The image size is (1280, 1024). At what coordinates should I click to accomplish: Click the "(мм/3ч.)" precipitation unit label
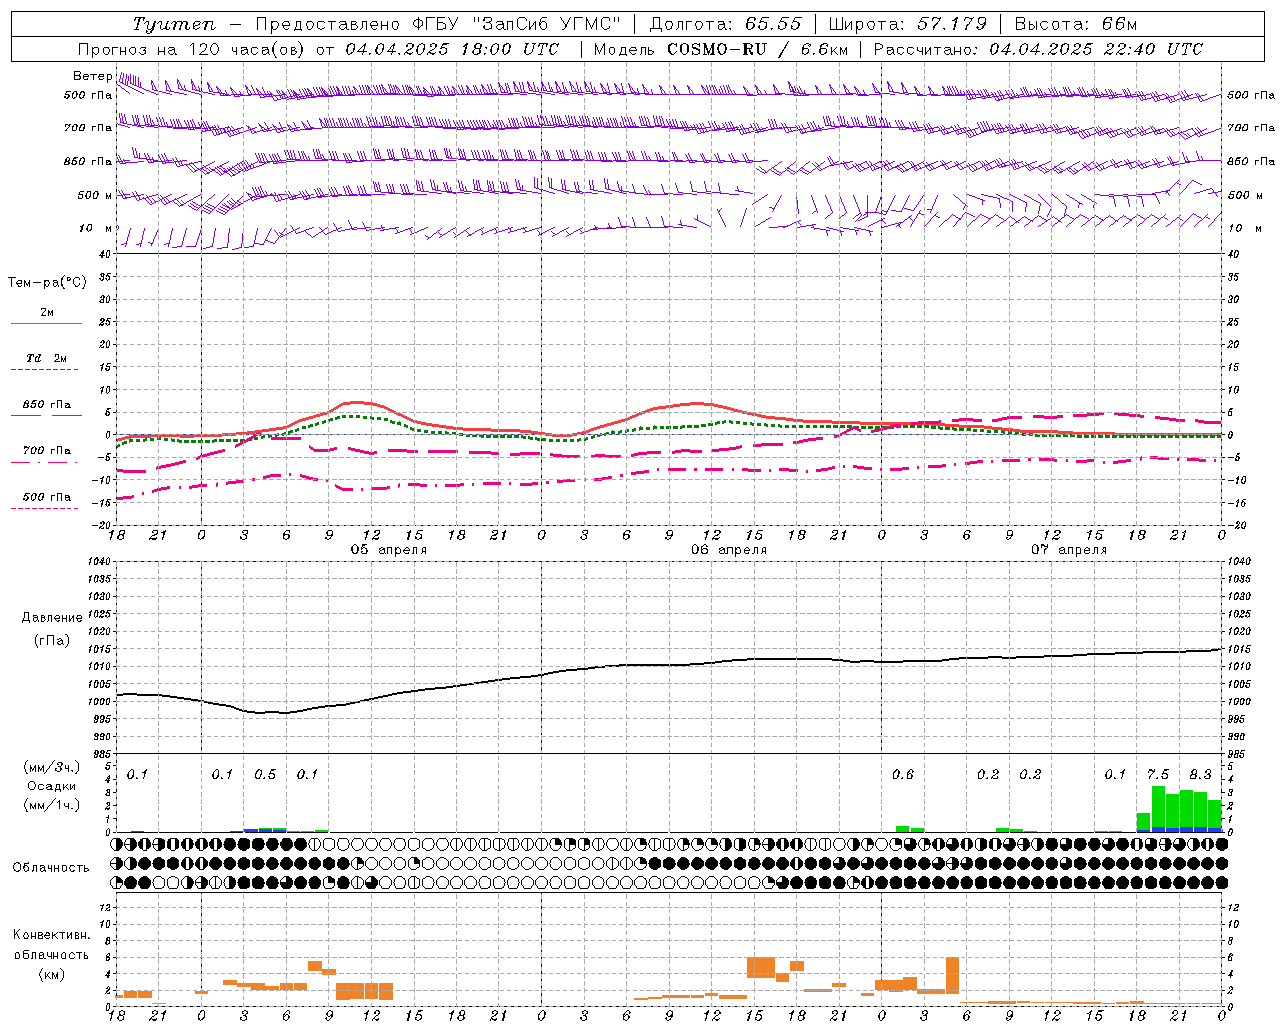point(52,768)
